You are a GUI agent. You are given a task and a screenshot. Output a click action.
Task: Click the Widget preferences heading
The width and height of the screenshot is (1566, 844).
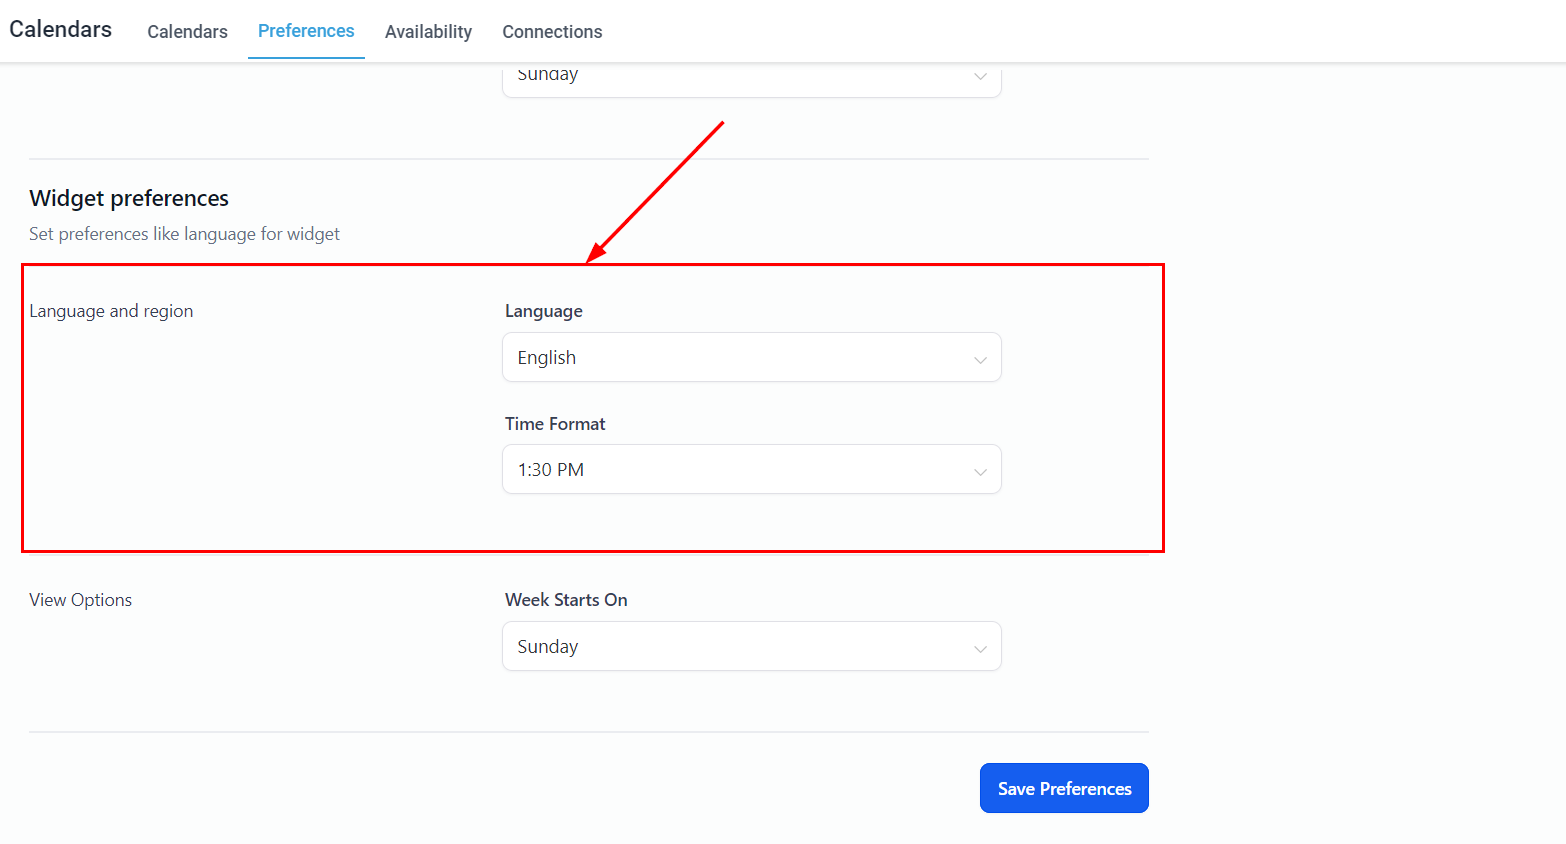(x=129, y=198)
